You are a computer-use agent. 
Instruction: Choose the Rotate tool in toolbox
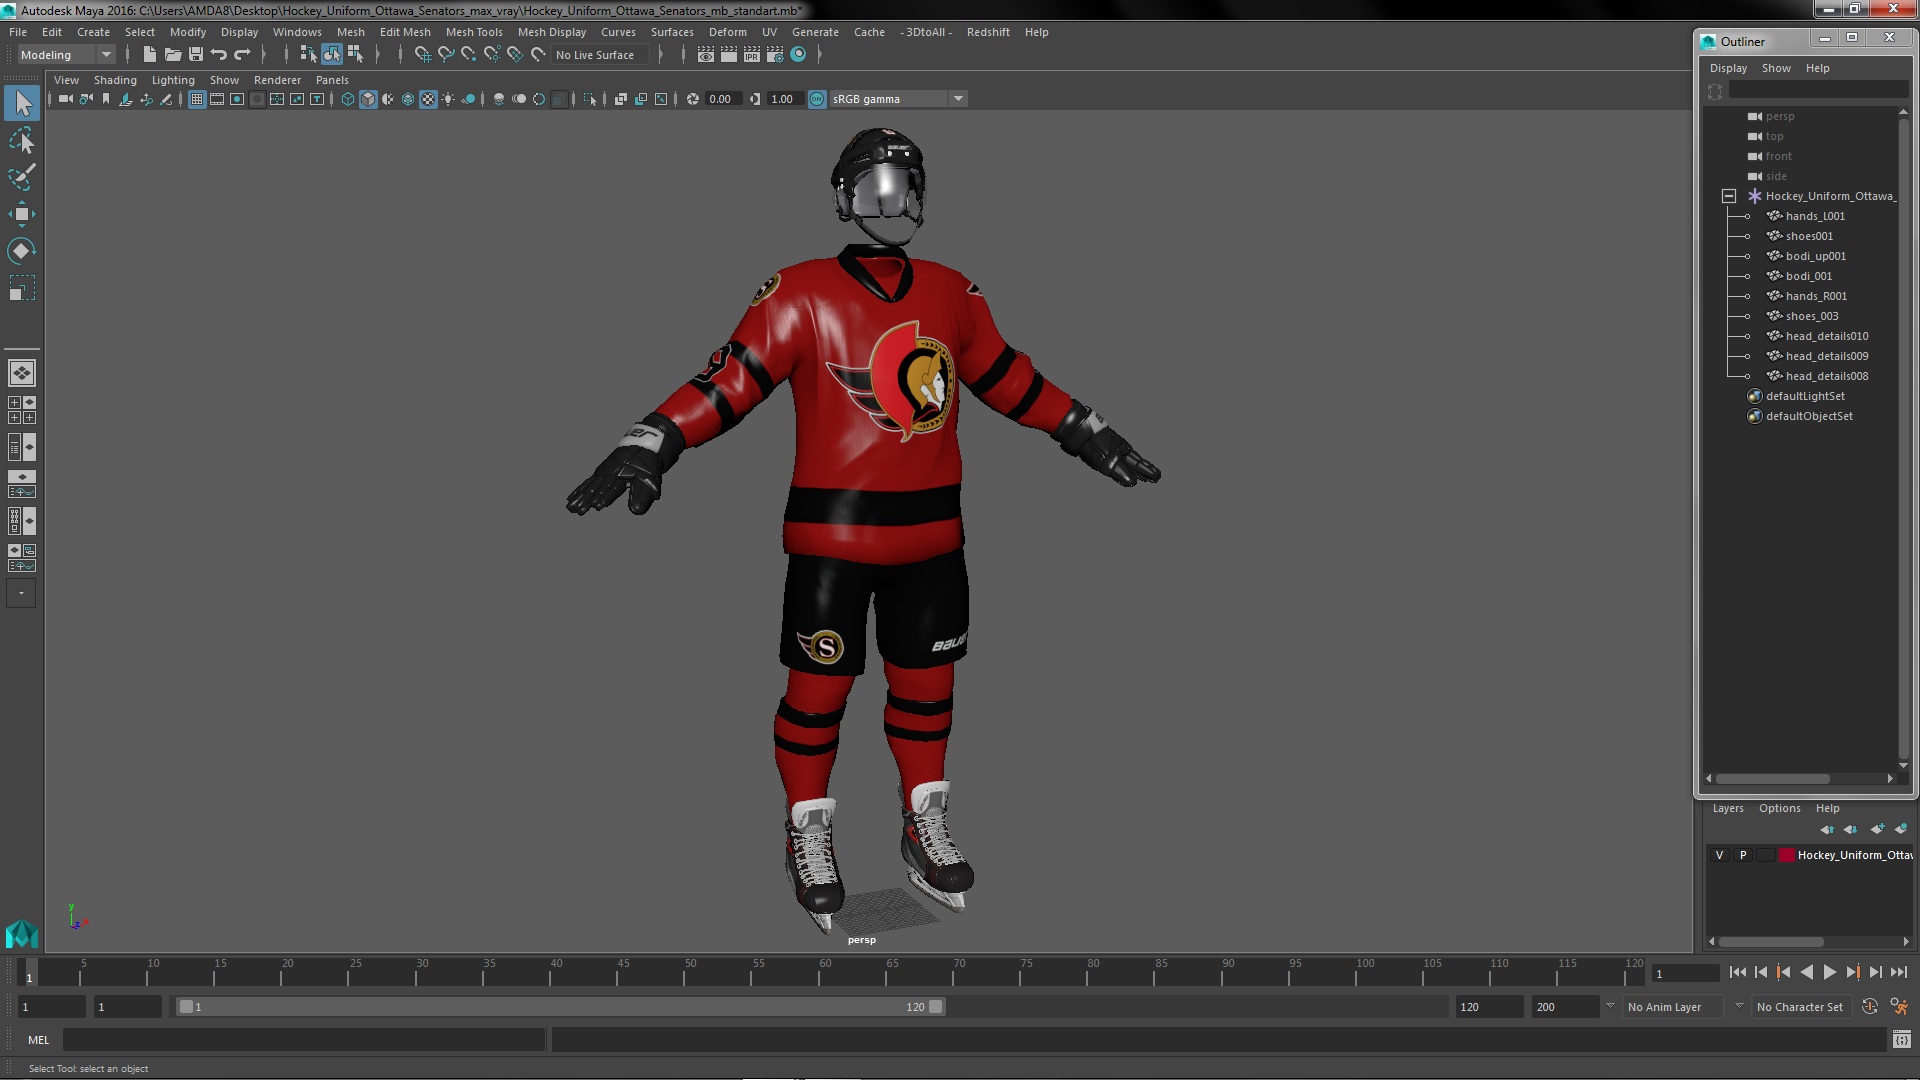22,250
